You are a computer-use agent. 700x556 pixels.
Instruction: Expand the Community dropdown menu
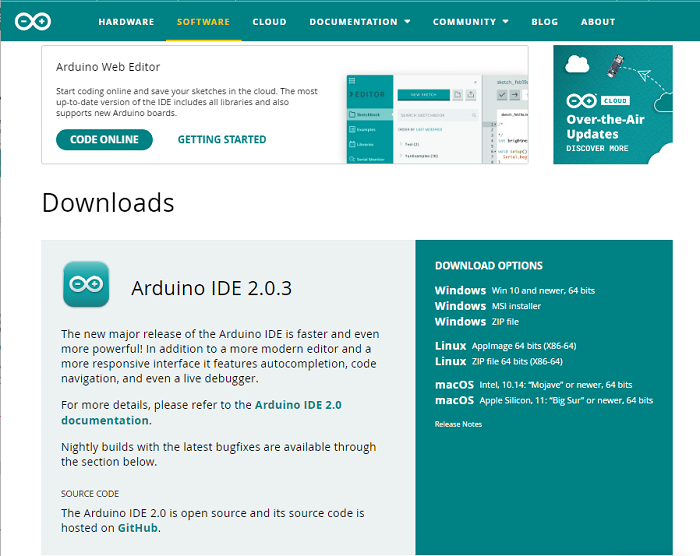click(470, 21)
